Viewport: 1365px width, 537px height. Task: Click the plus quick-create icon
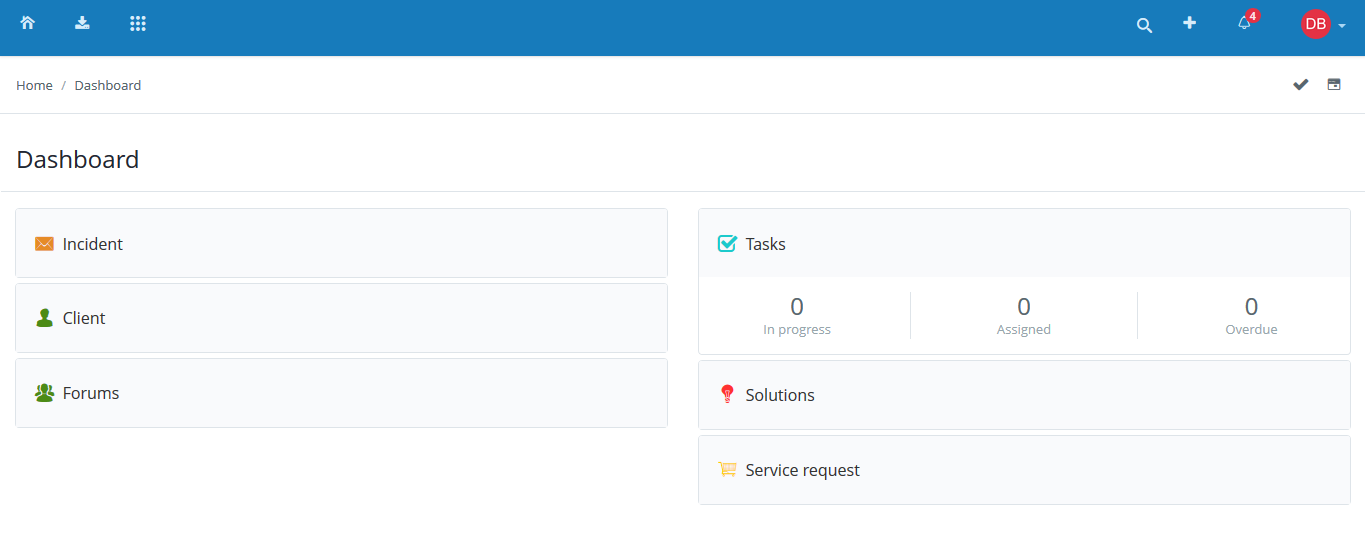click(x=1189, y=23)
